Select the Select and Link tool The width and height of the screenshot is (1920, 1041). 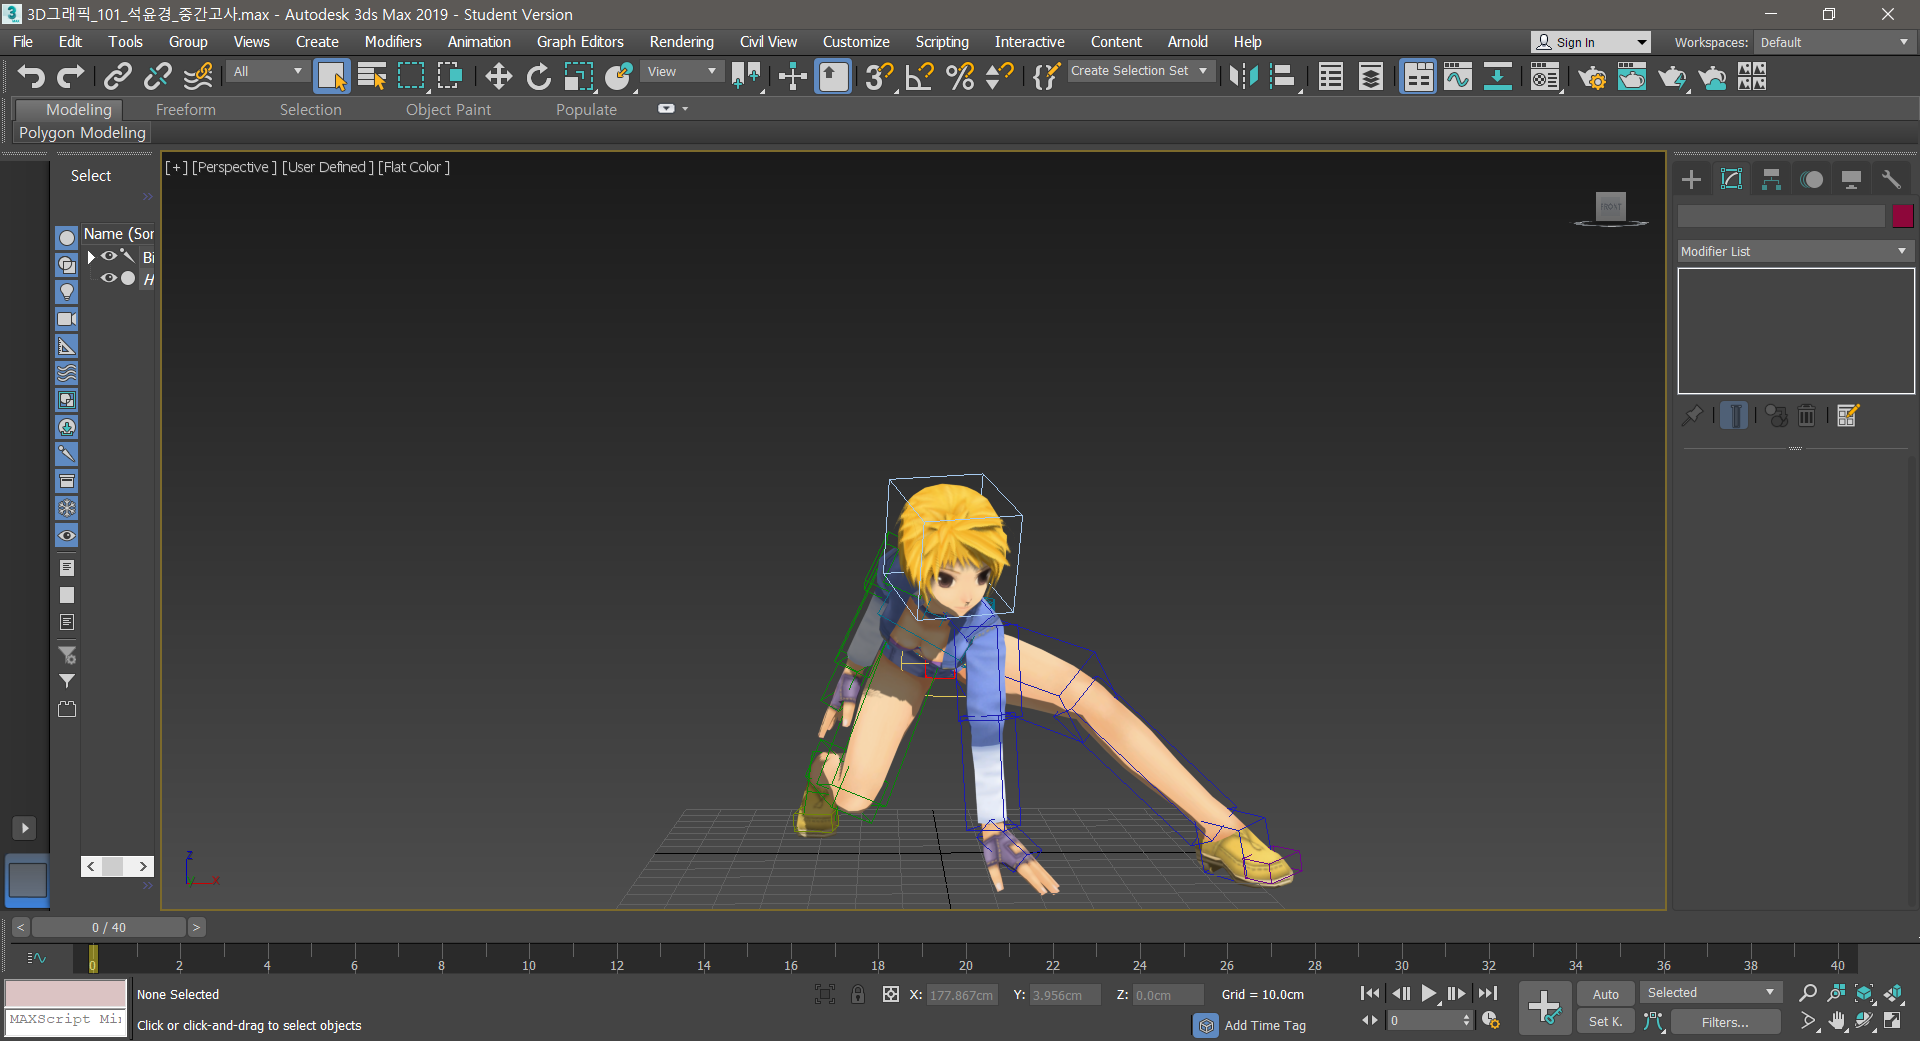click(118, 77)
